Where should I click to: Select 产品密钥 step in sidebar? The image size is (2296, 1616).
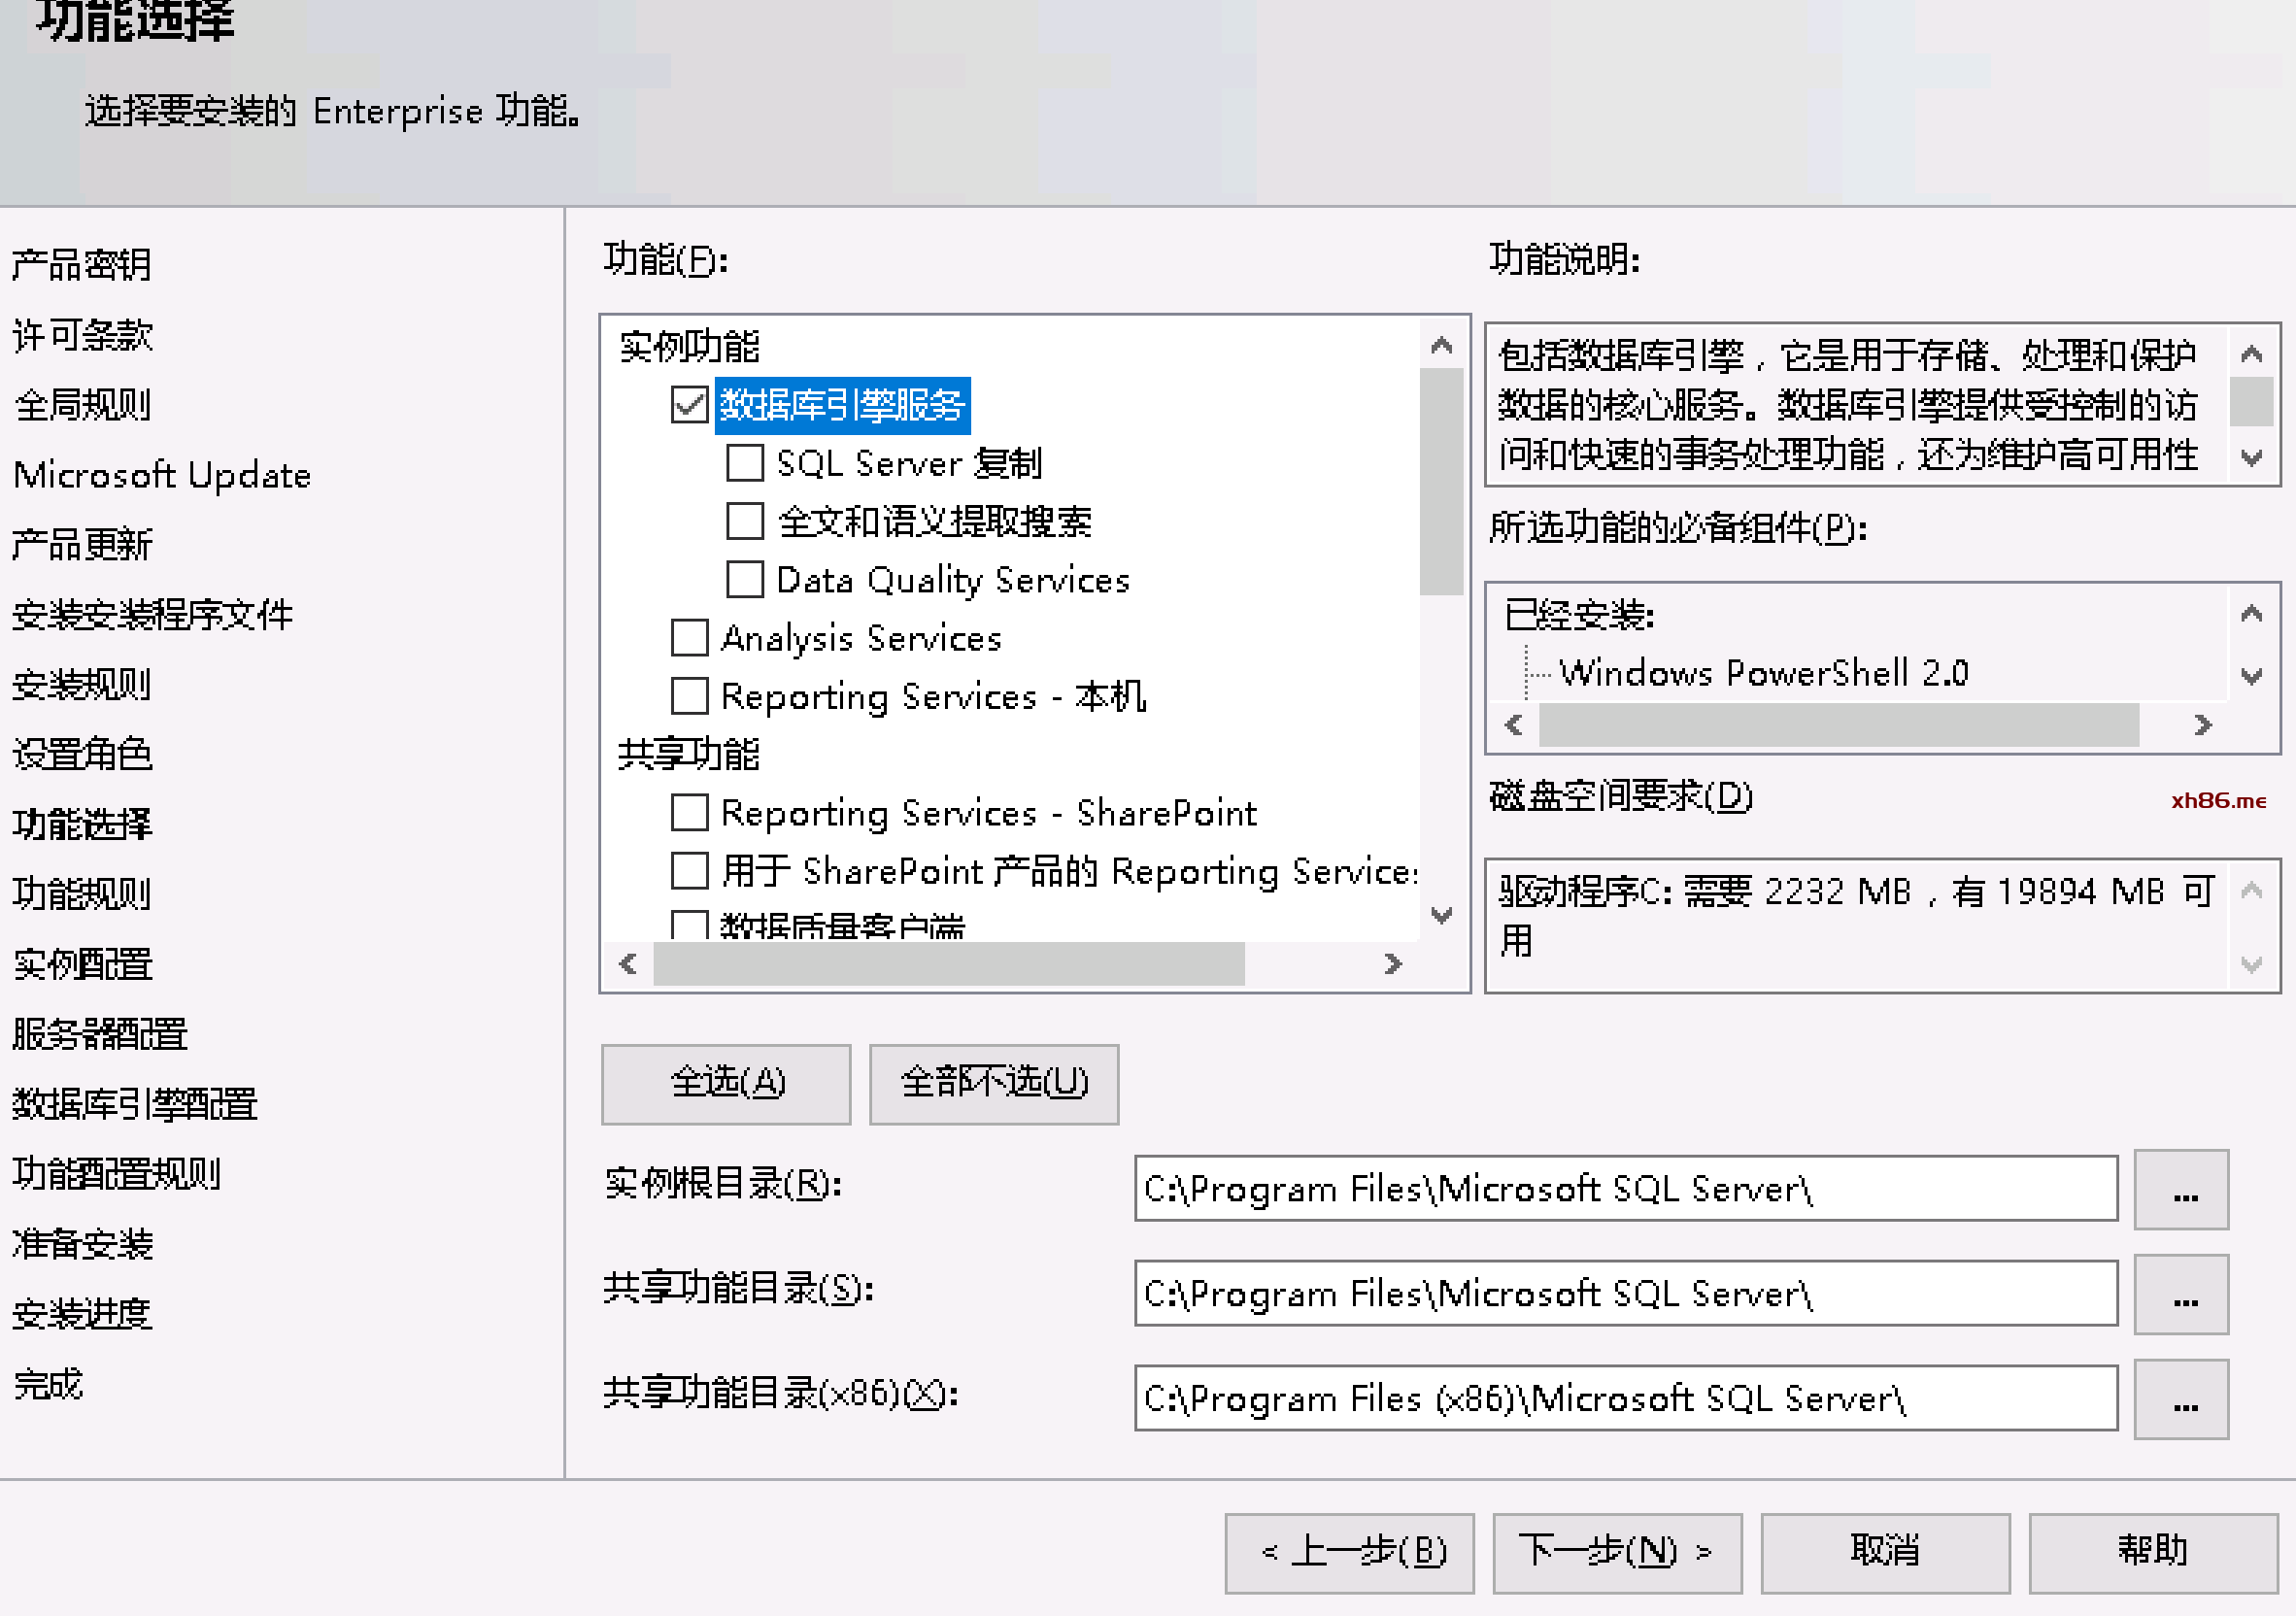(82, 265)
